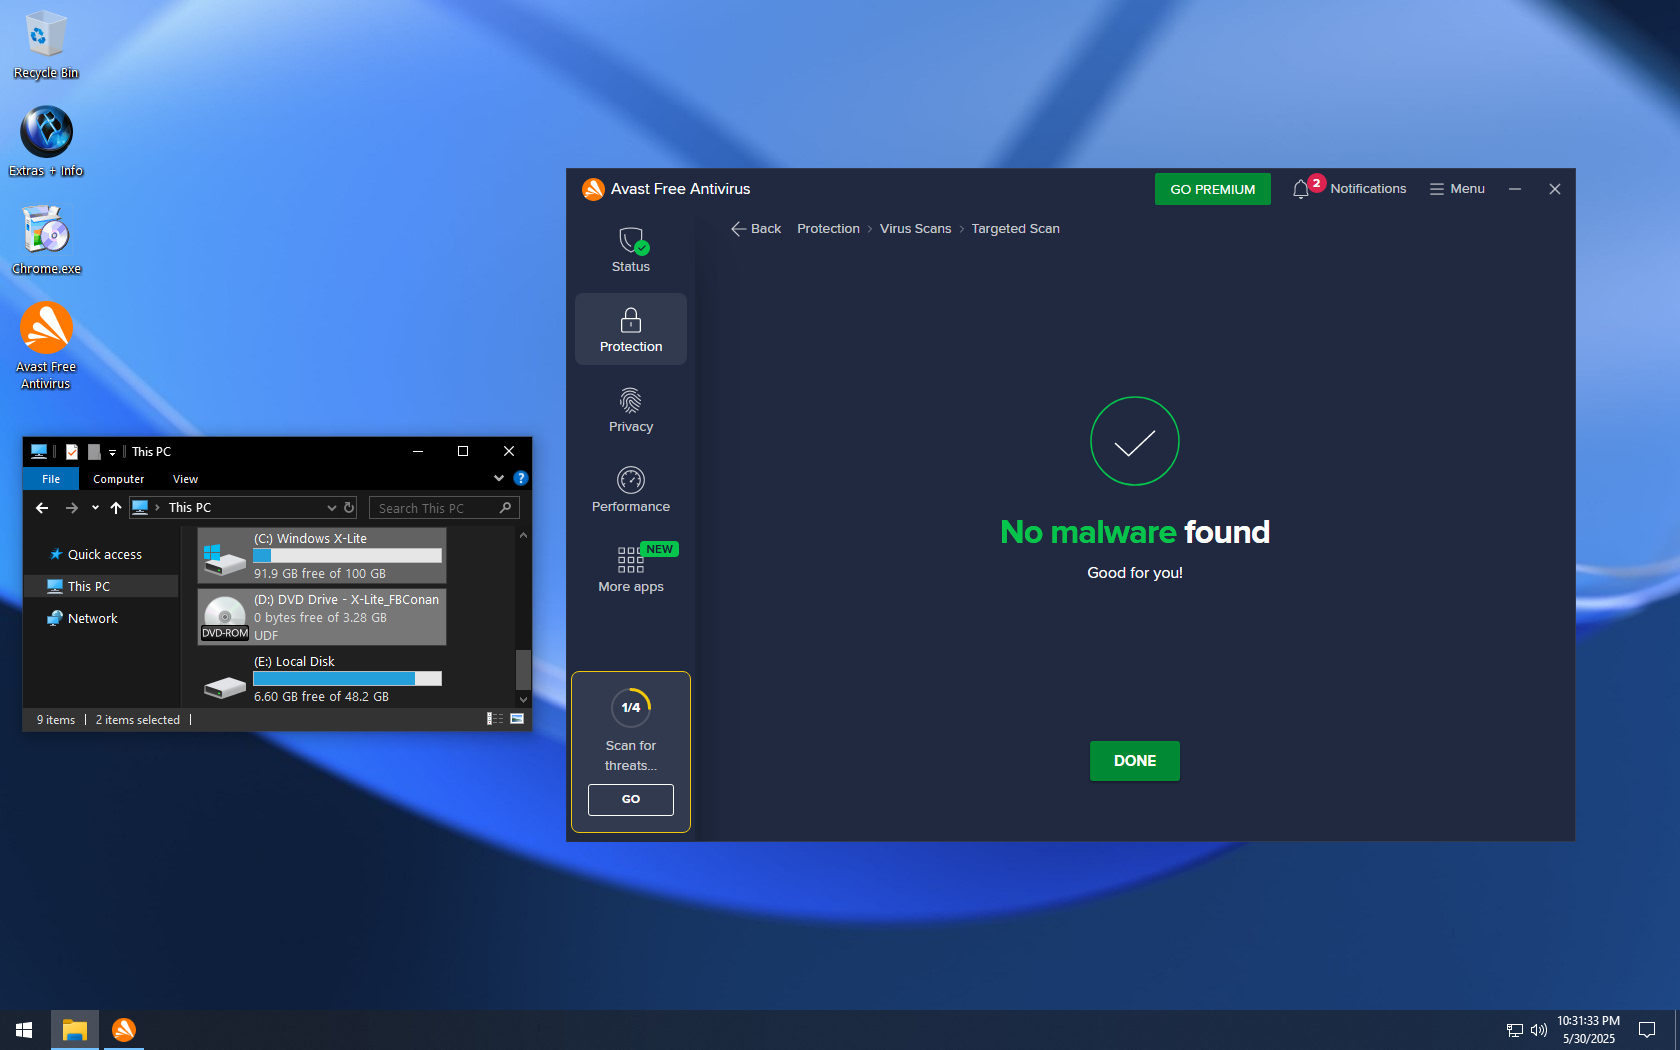Click '91.9 GB free of 100 GB' text
1680x1050 pixels.
[320, 574]
